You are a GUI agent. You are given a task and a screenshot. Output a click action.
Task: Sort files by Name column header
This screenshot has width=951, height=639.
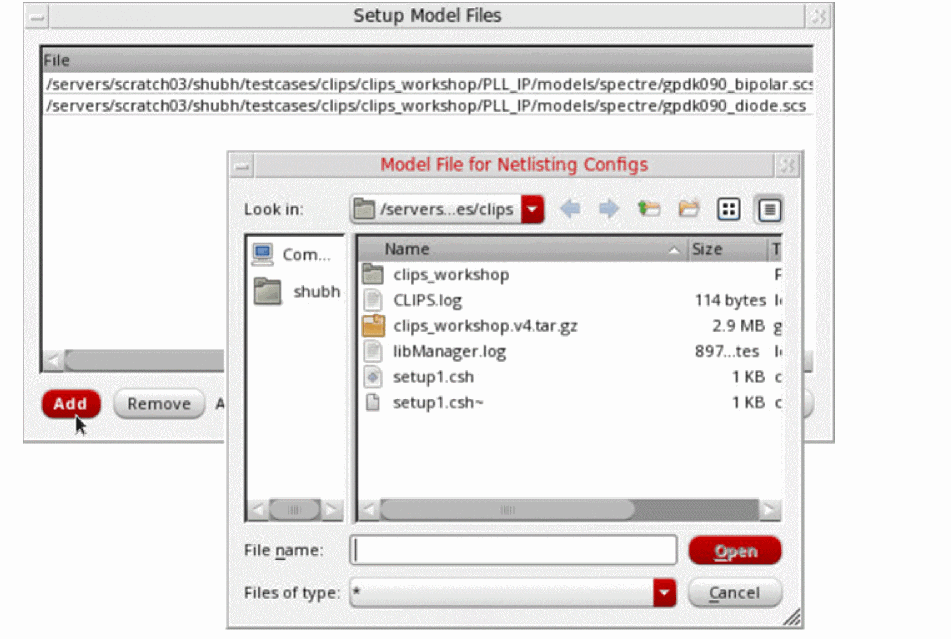click(523, 249)
